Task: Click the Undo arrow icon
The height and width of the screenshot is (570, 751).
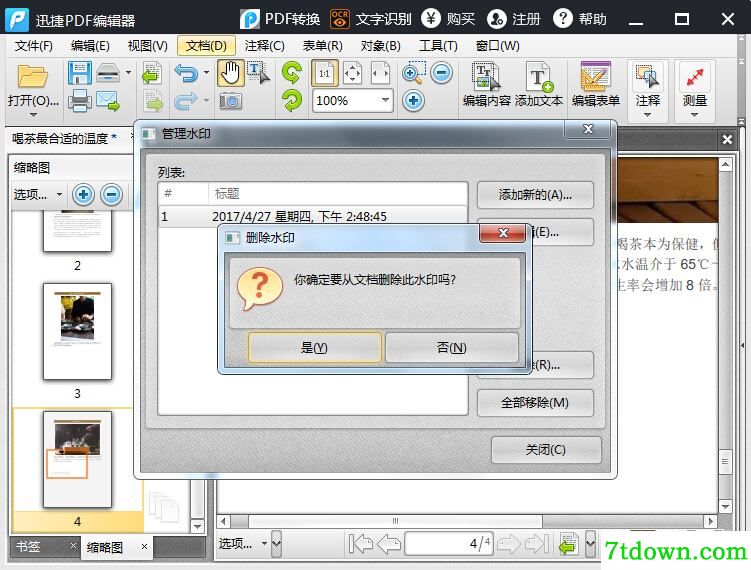Action: [x=186, y=73]
